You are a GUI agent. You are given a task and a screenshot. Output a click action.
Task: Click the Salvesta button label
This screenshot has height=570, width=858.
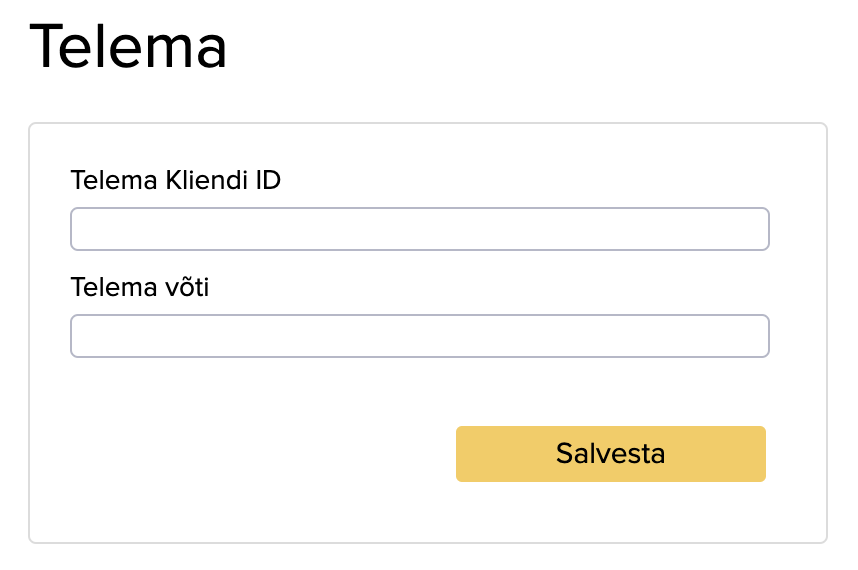tap(610, 454)
